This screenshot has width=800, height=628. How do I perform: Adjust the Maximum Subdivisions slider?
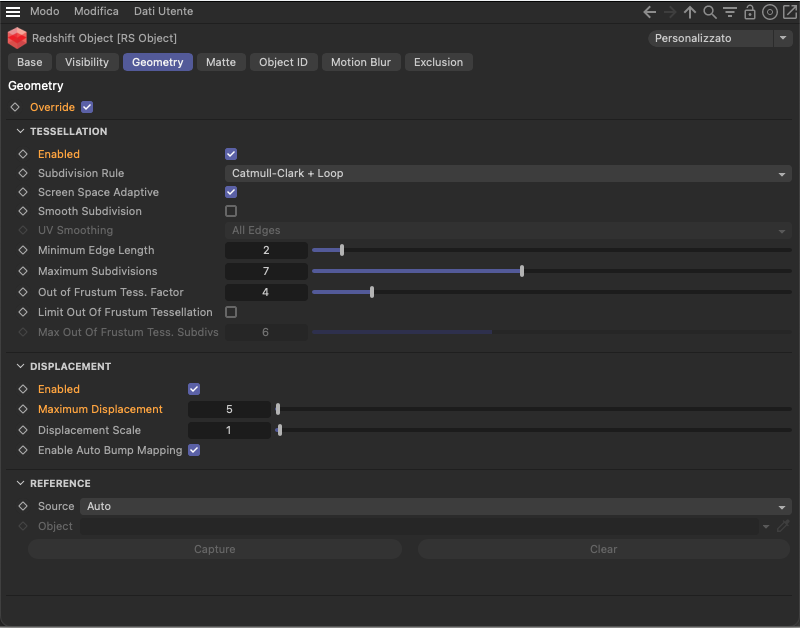point(552,271)
